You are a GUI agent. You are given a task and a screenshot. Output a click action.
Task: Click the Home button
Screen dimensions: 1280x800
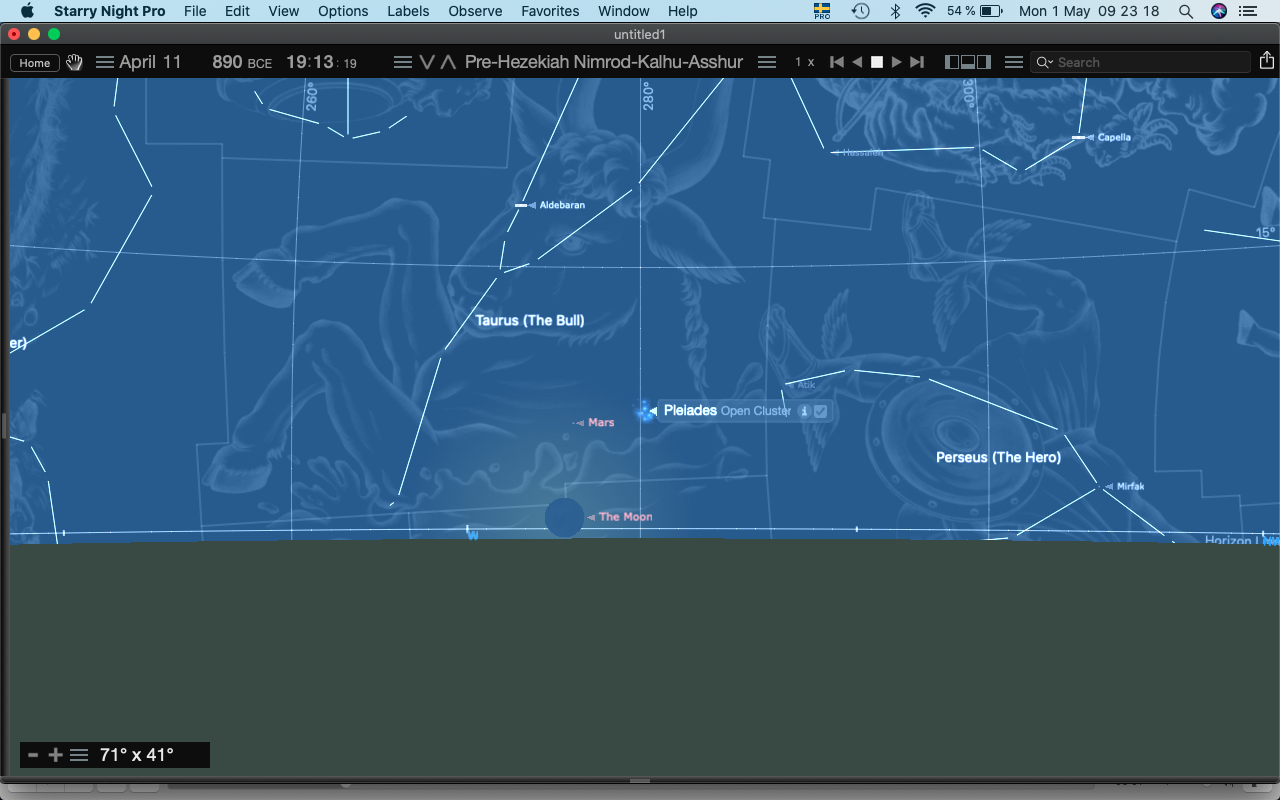pyautogui.click(x=35, y=63)
